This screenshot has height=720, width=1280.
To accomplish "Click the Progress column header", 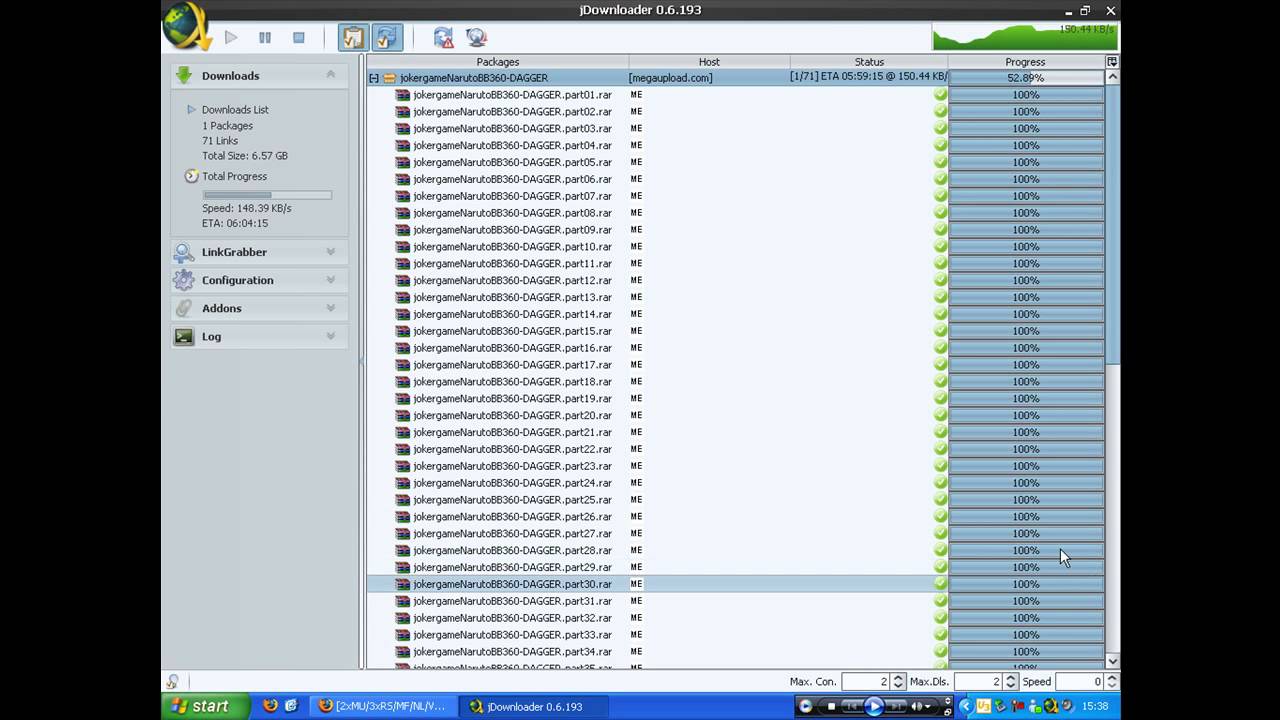I will [x=1025, y=62].
